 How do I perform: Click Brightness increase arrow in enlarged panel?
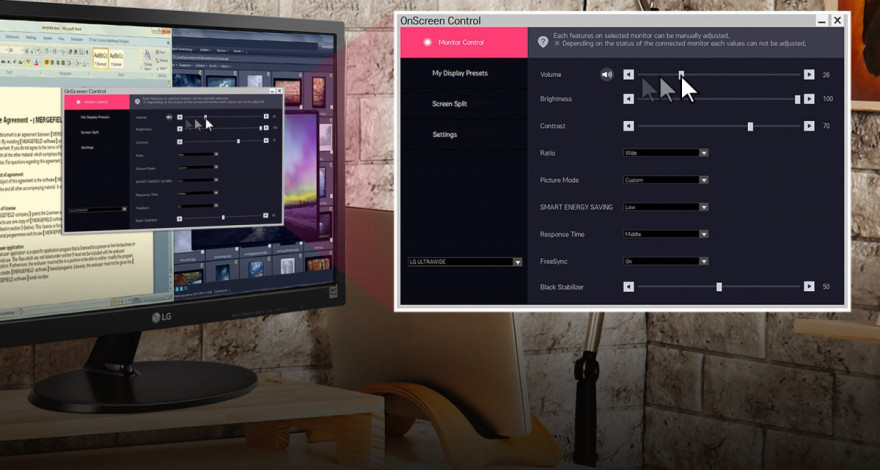809,99
